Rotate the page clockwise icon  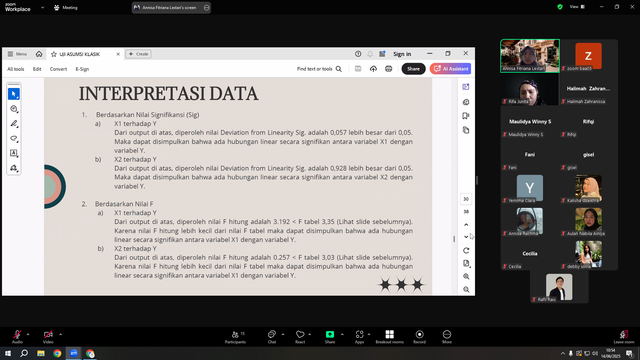(x=466, y=250)
